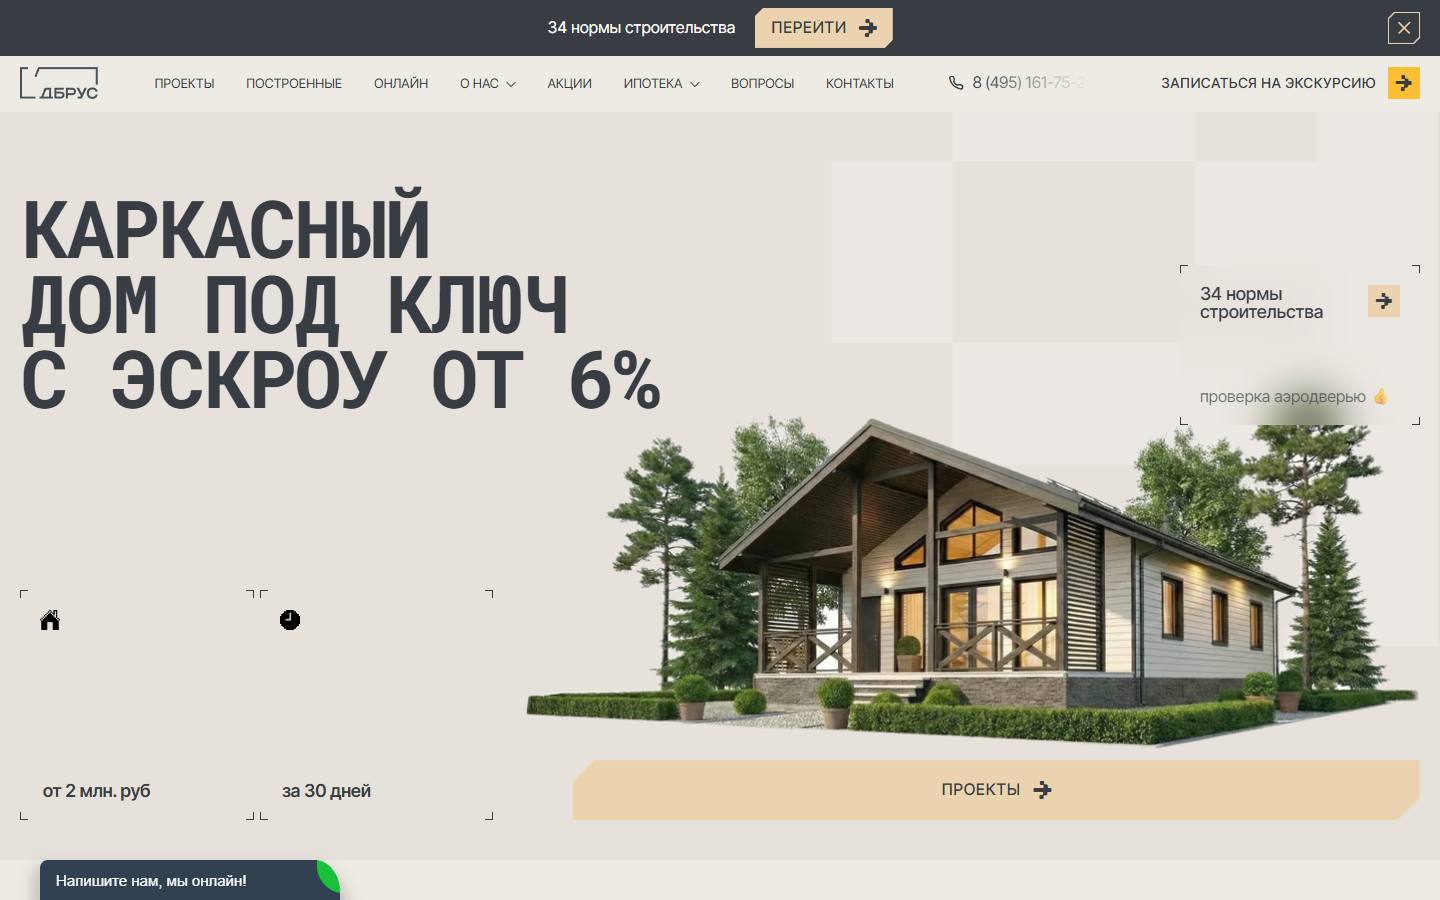Click the phone number 8 (495) 161-75
Screen dimensions: 1440x900
click(1029, 83)
